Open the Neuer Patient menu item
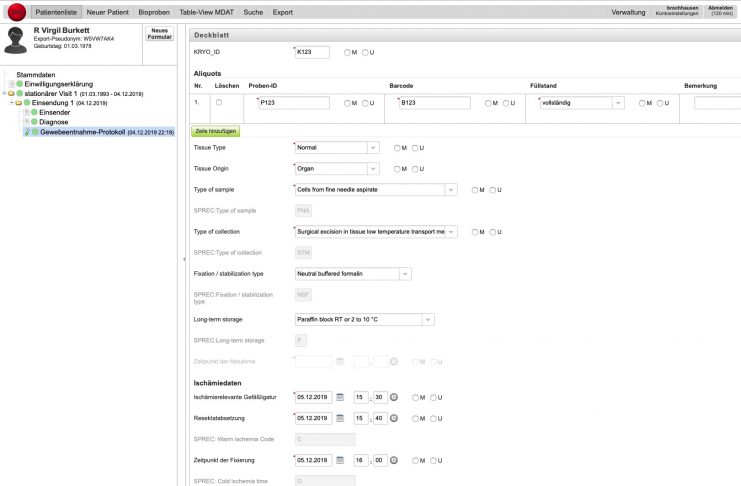741x486 pixels. (108, 12)
